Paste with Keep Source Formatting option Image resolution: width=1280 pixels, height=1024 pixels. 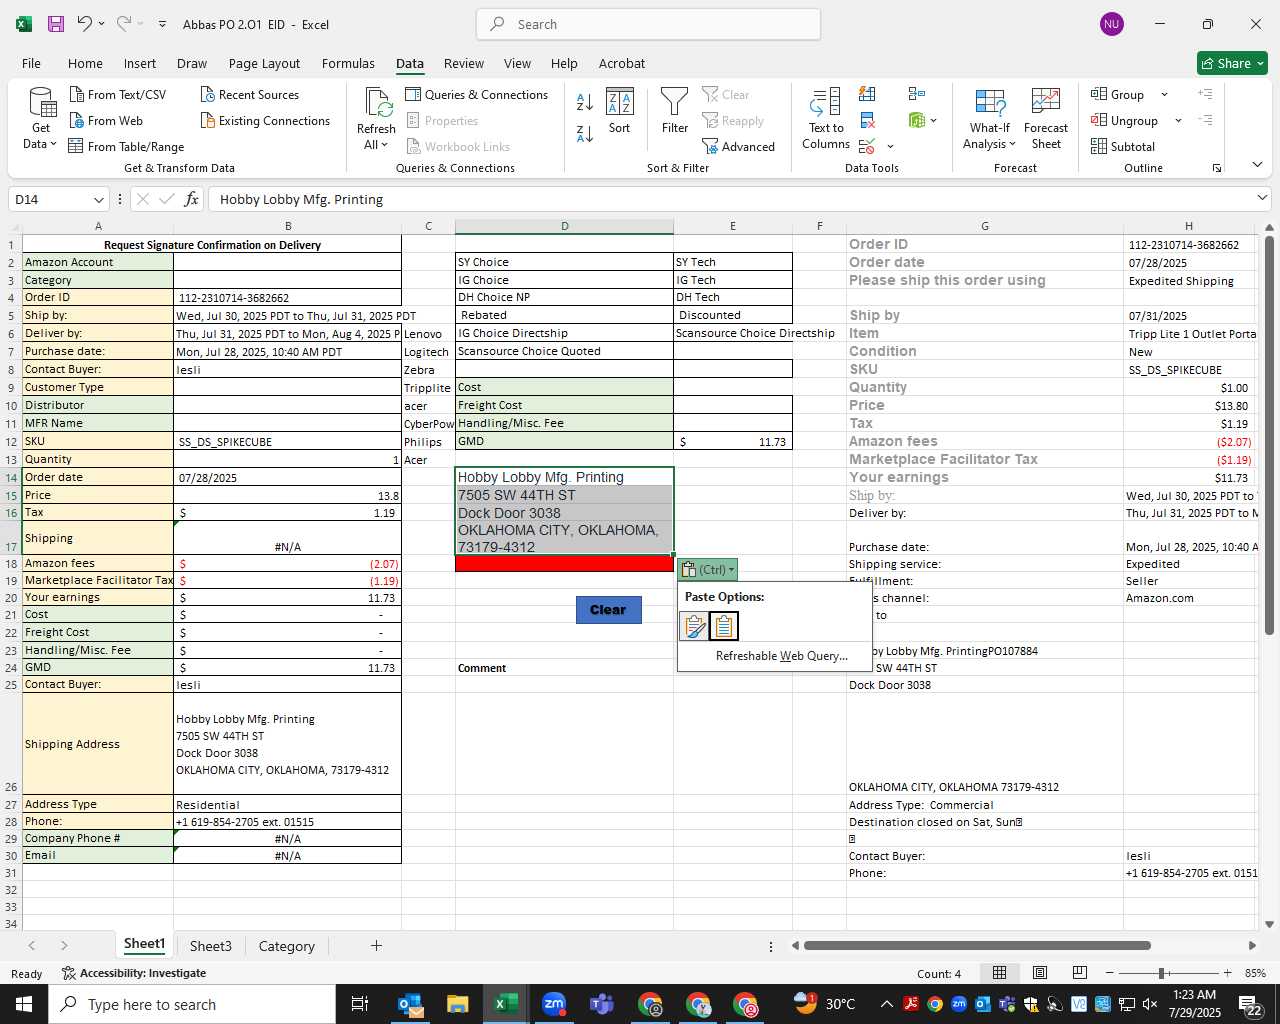693,626
